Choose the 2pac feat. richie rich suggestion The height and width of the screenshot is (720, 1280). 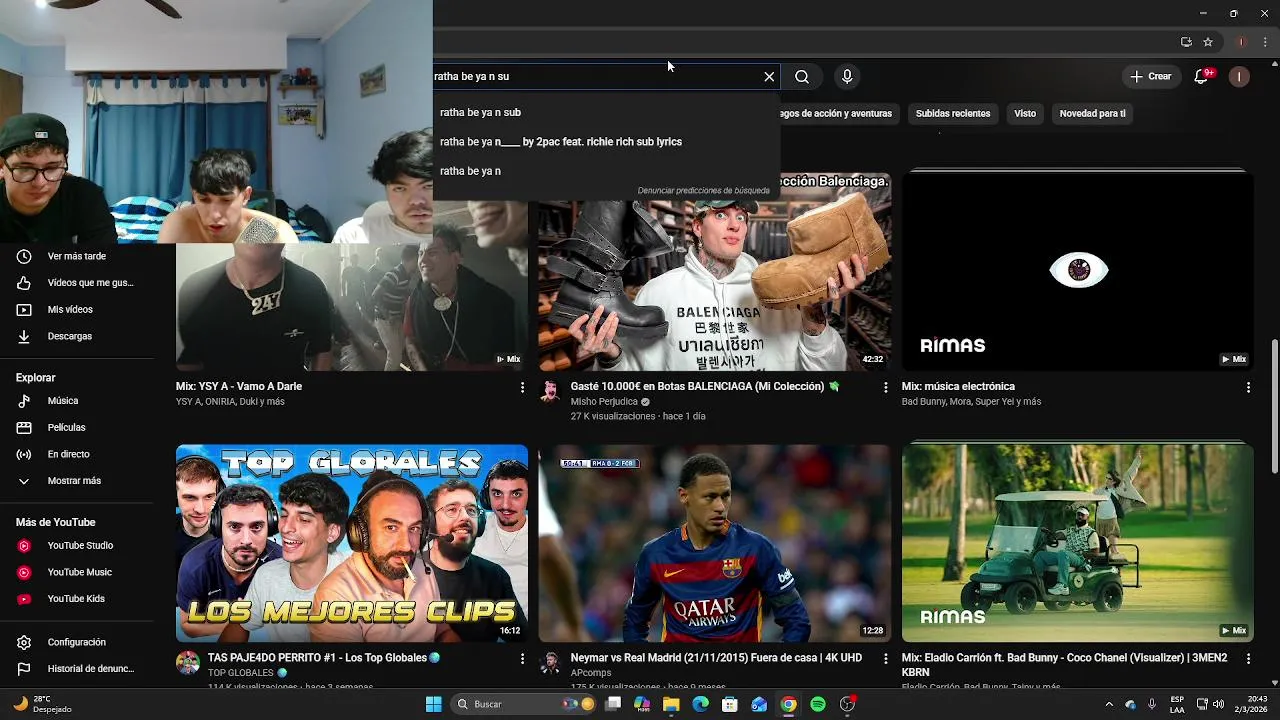tap(606, 141)
